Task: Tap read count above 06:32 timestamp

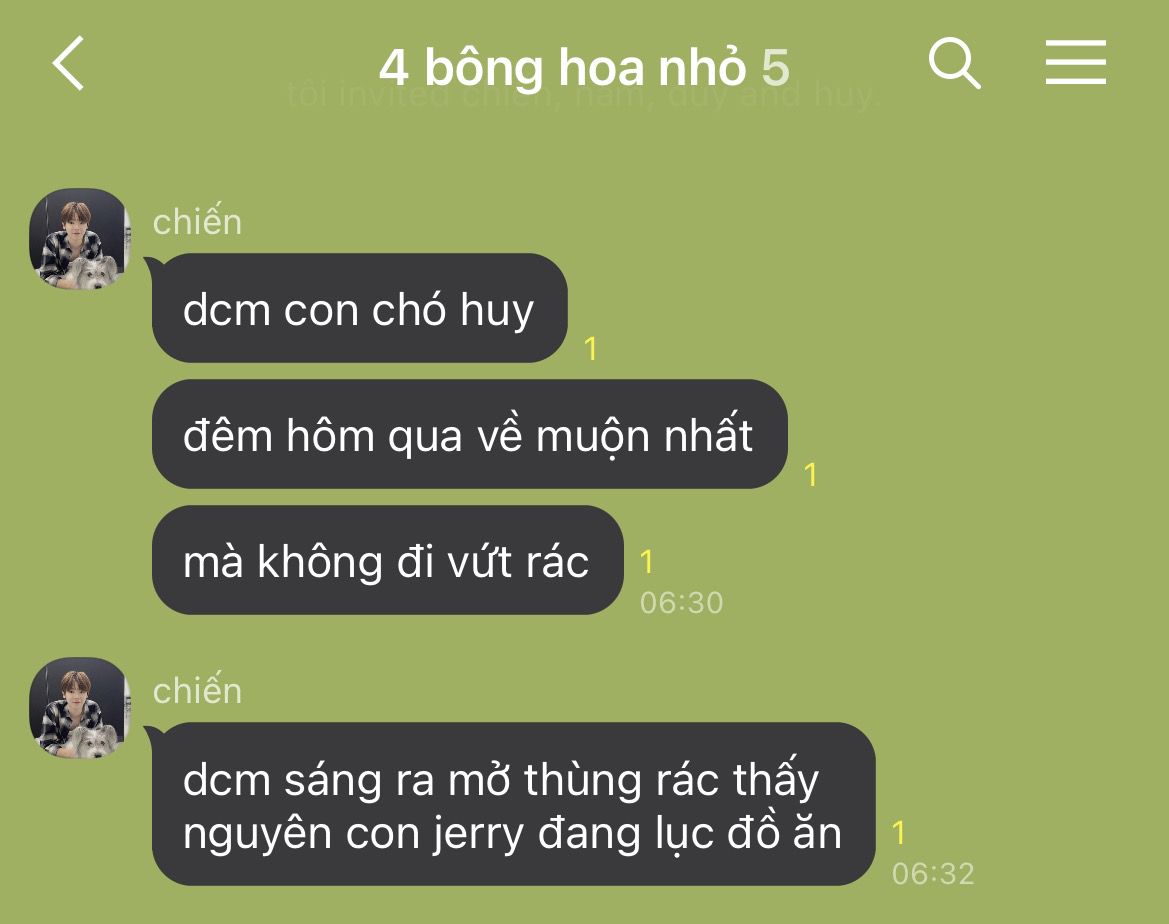Action: [898, 833]
